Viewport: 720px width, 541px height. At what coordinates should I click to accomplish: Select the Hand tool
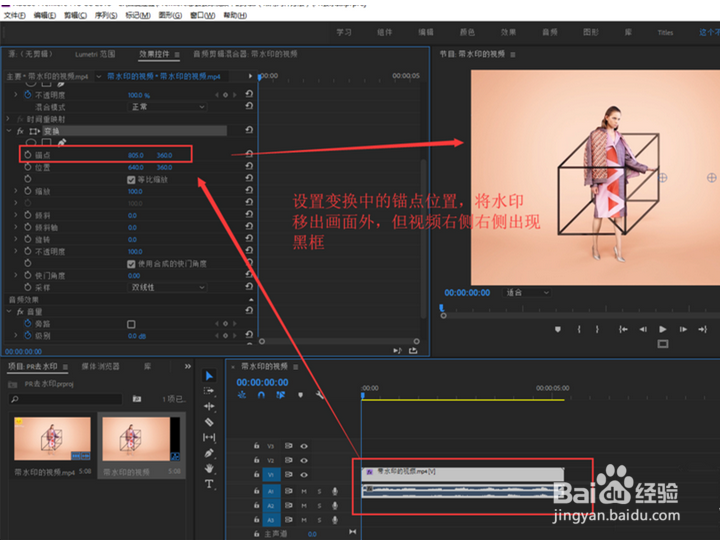209,468
